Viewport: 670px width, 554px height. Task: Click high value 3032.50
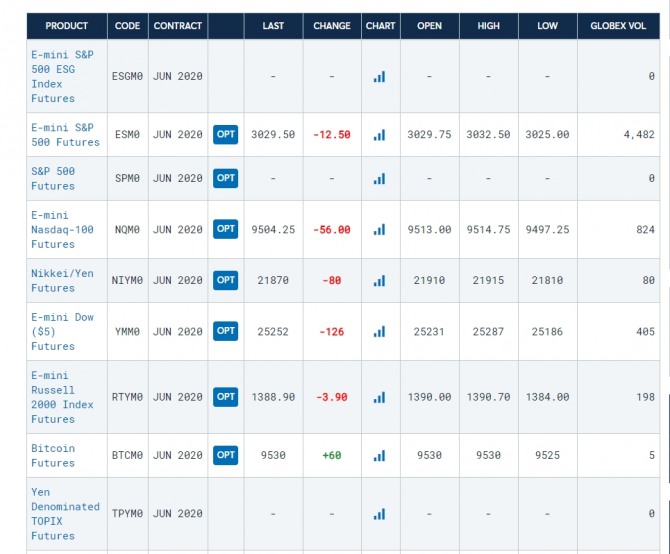pos(488,135)
